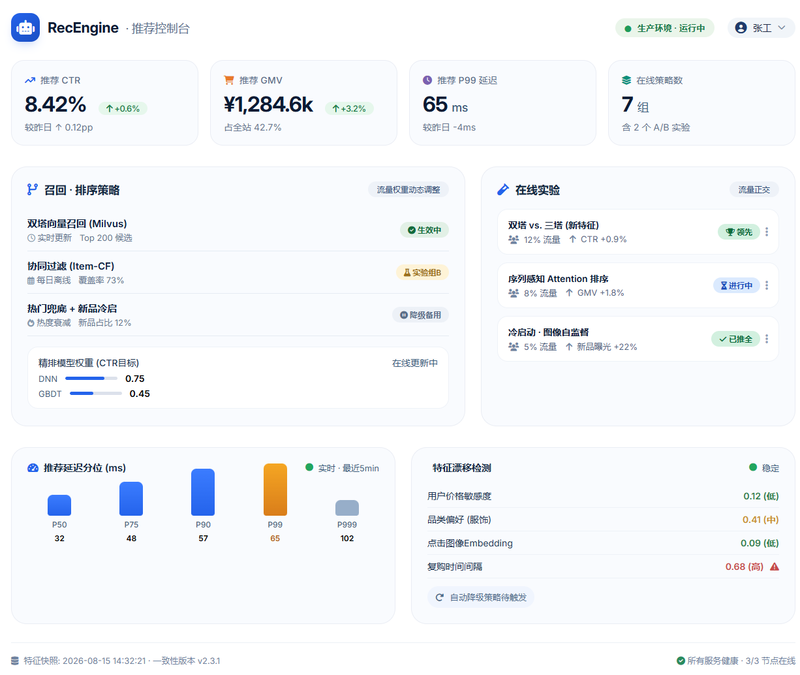This screenshot has width=800, height=675.
Task: Click the layers icon beside 在线策略数
Action: point(626,80)
